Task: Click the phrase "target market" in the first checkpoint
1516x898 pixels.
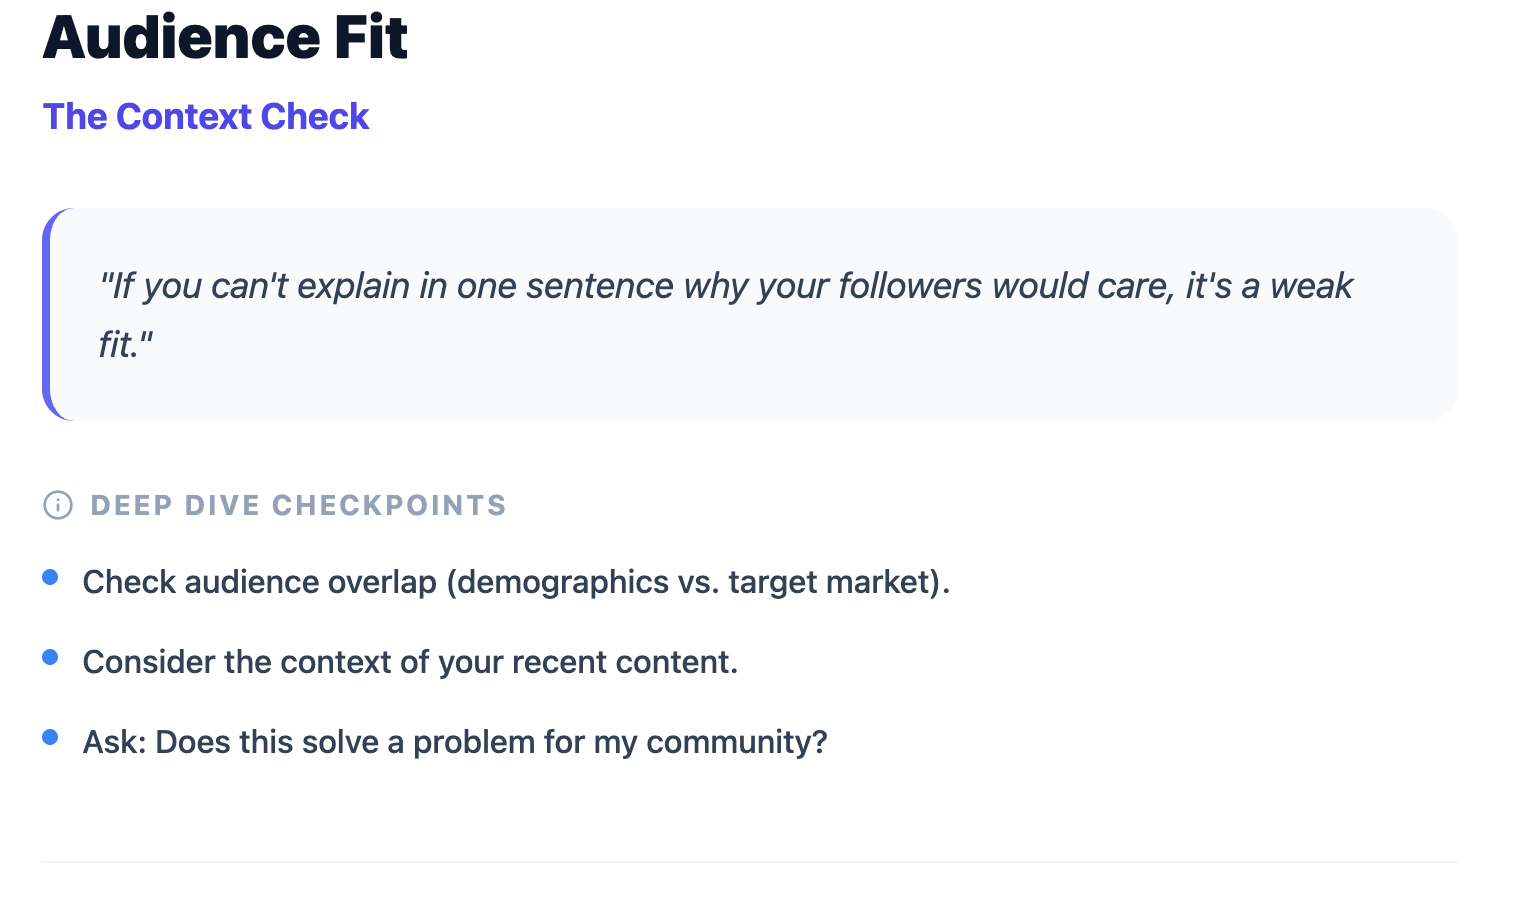Action: (828, 582)
